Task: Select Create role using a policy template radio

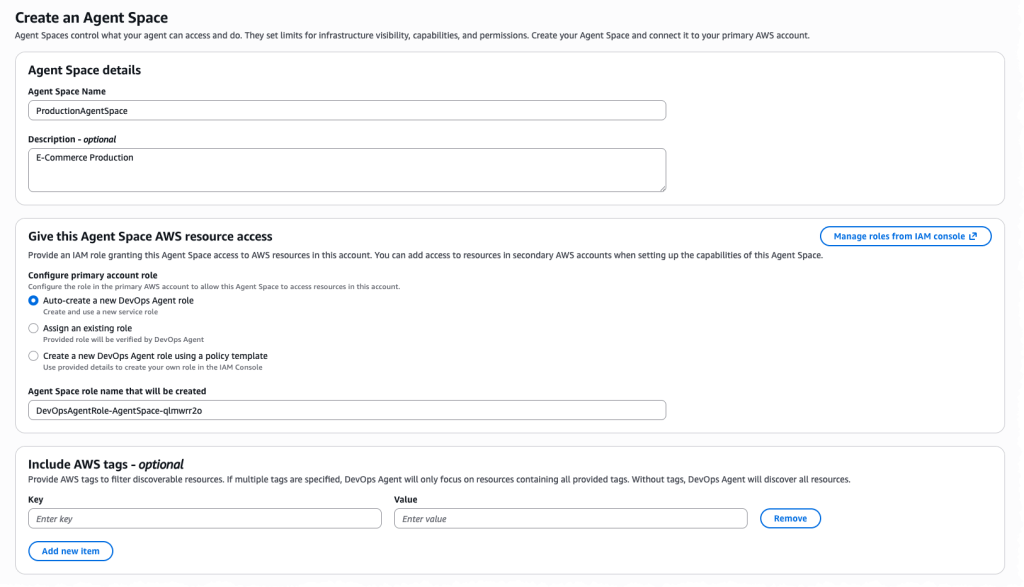Action: point(34,355)
